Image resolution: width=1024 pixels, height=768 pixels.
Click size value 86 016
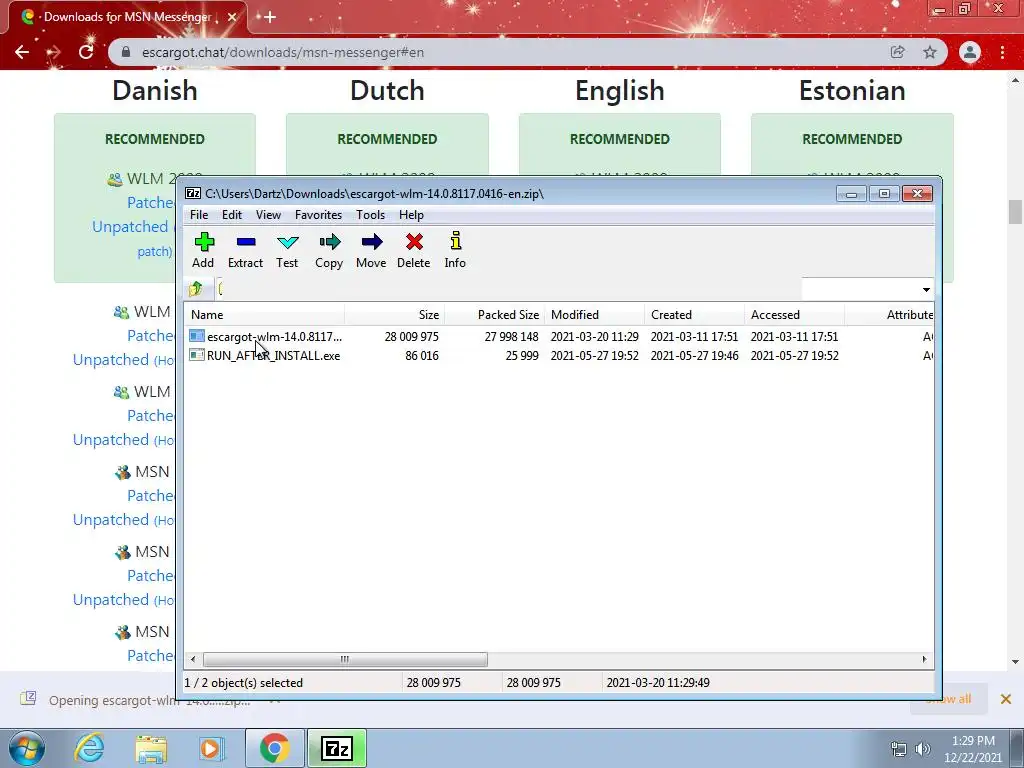coord(422,356)
